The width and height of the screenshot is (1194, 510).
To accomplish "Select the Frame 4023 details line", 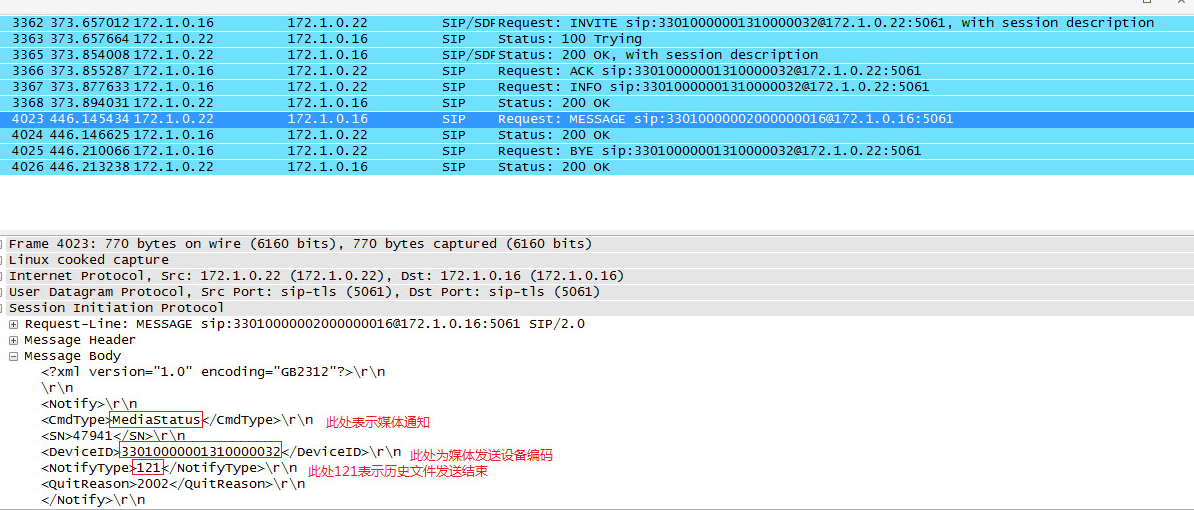I will pos(300,244).
